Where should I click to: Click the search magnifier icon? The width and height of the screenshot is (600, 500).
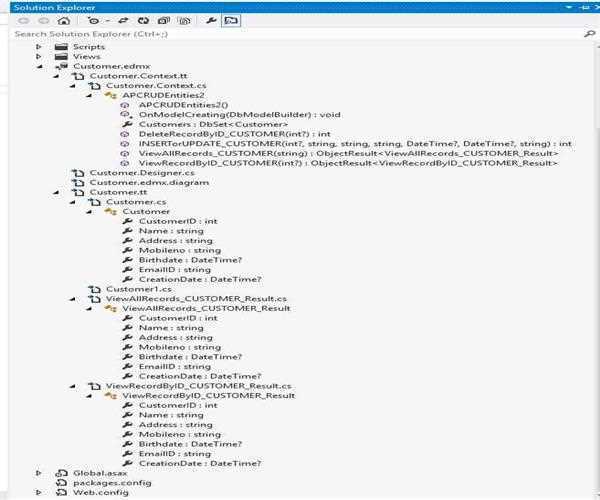tap(588, 33)
